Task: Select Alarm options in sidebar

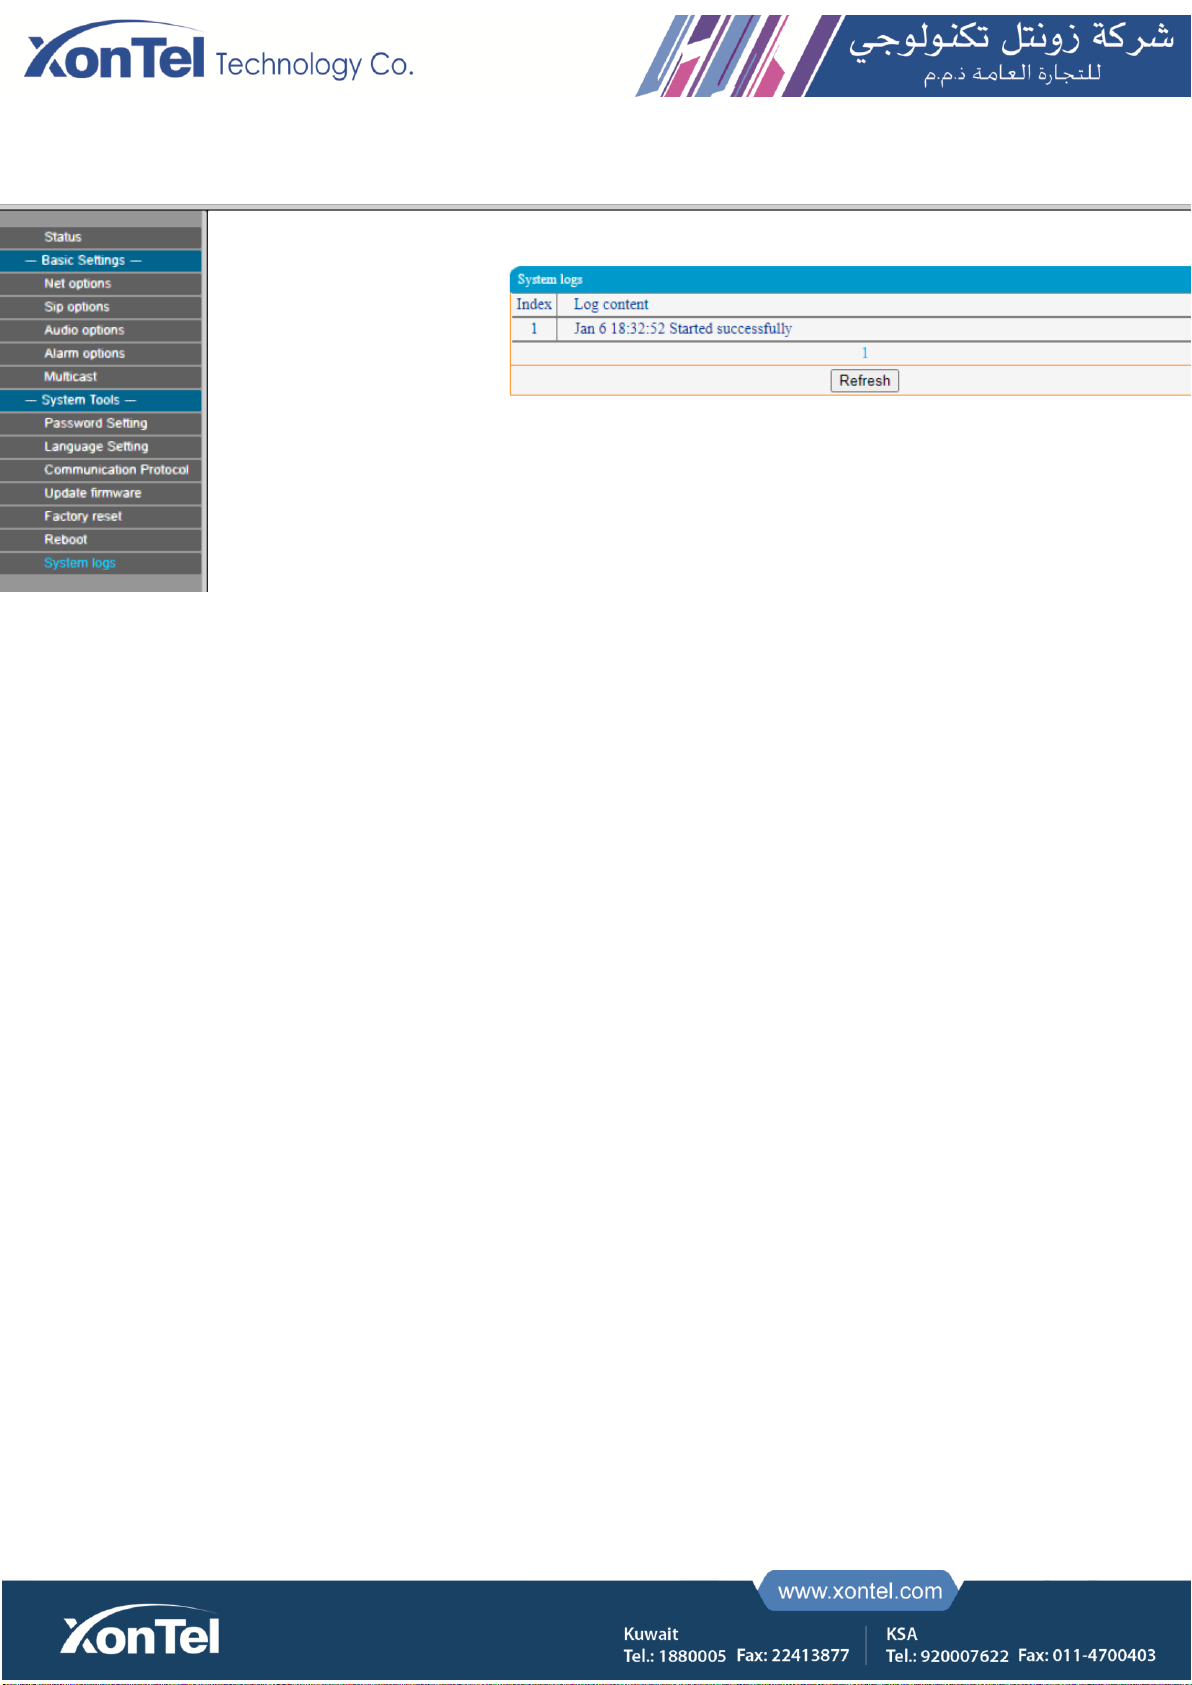Action: 101,354
